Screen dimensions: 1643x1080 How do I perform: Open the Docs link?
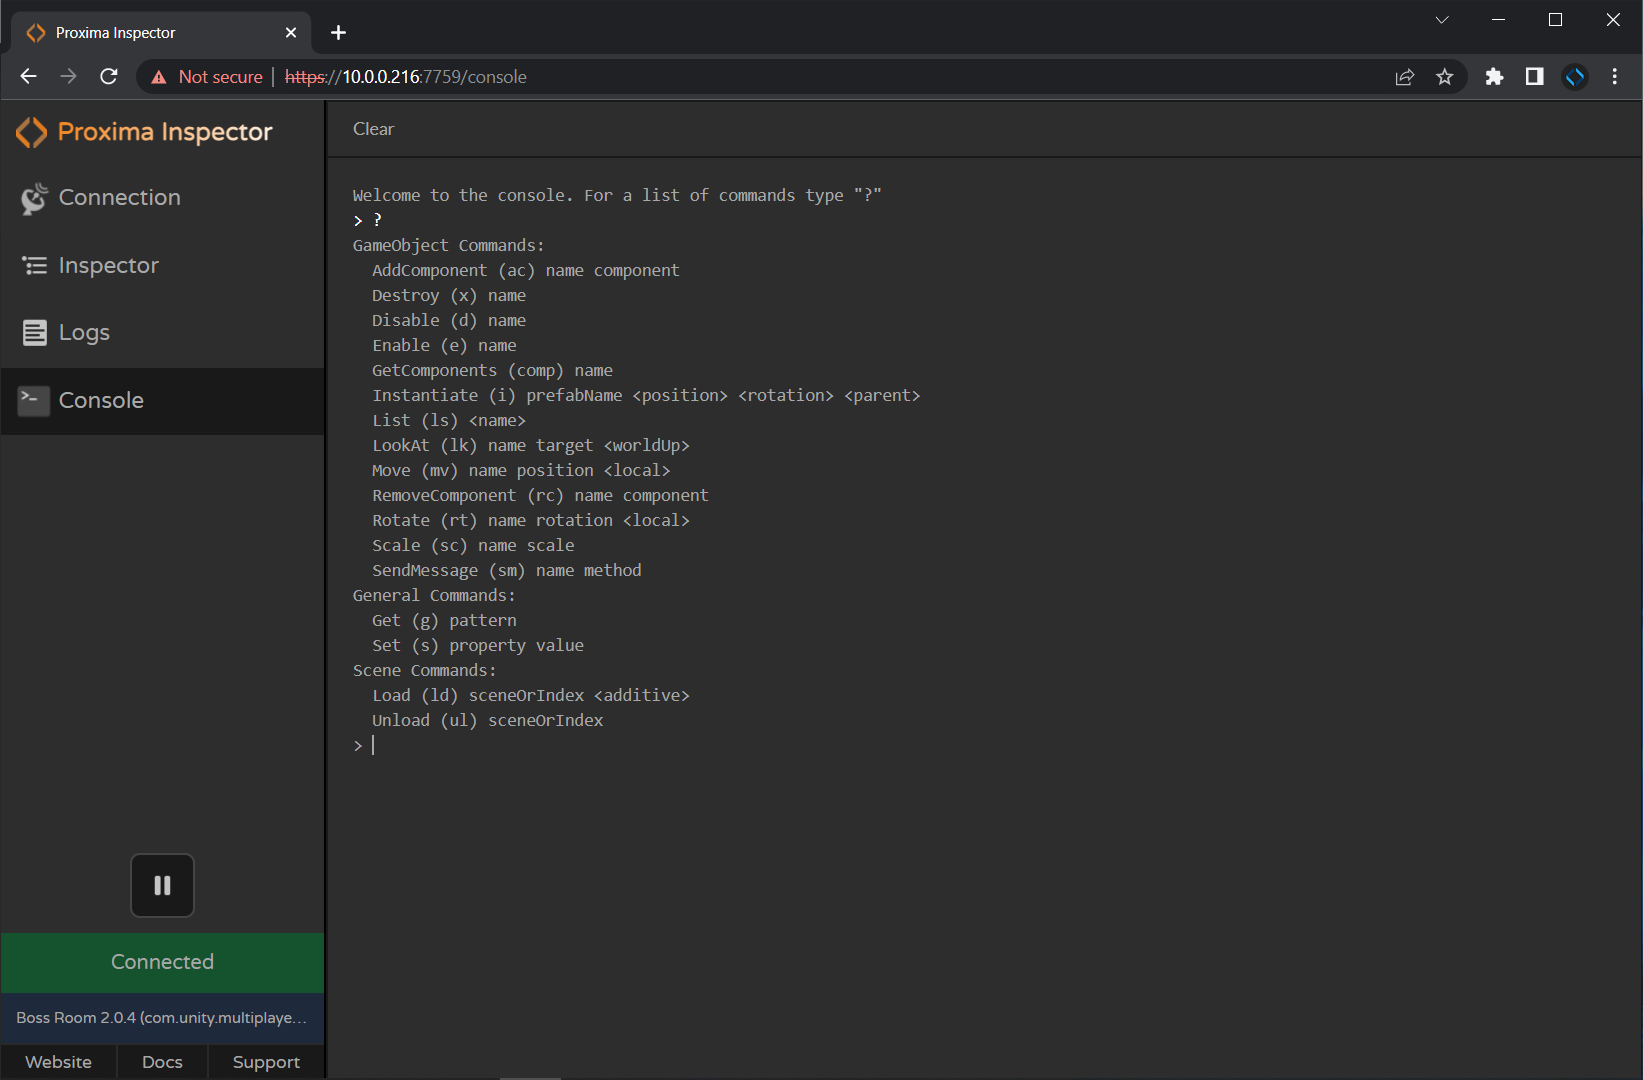(x=162, y=1062)
